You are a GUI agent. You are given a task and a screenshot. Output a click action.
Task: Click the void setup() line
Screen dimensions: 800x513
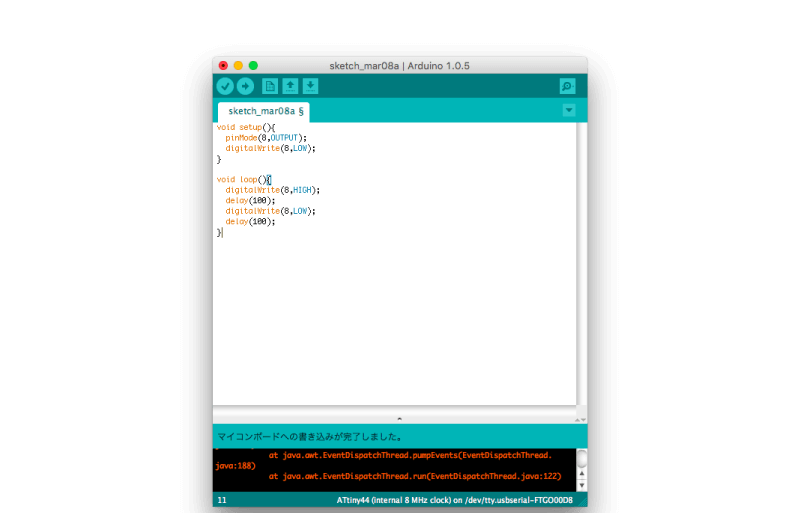tap(246, 127)
